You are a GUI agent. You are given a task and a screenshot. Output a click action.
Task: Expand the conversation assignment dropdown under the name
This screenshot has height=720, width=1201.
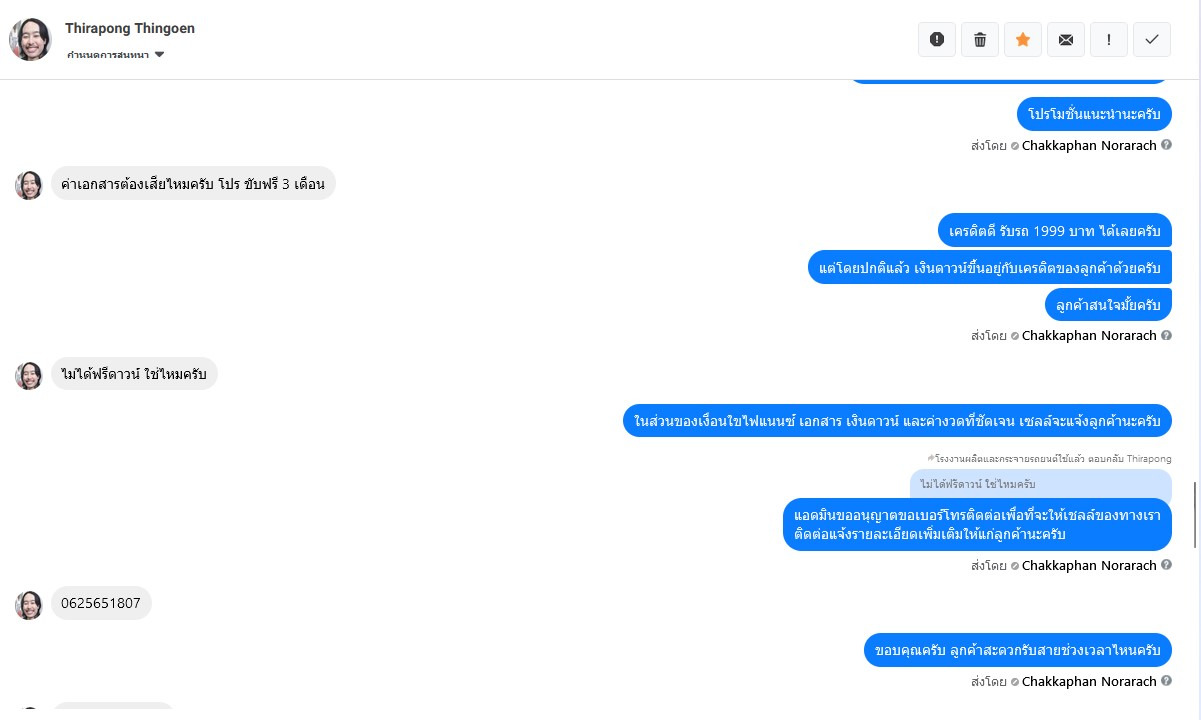[159, 55]
